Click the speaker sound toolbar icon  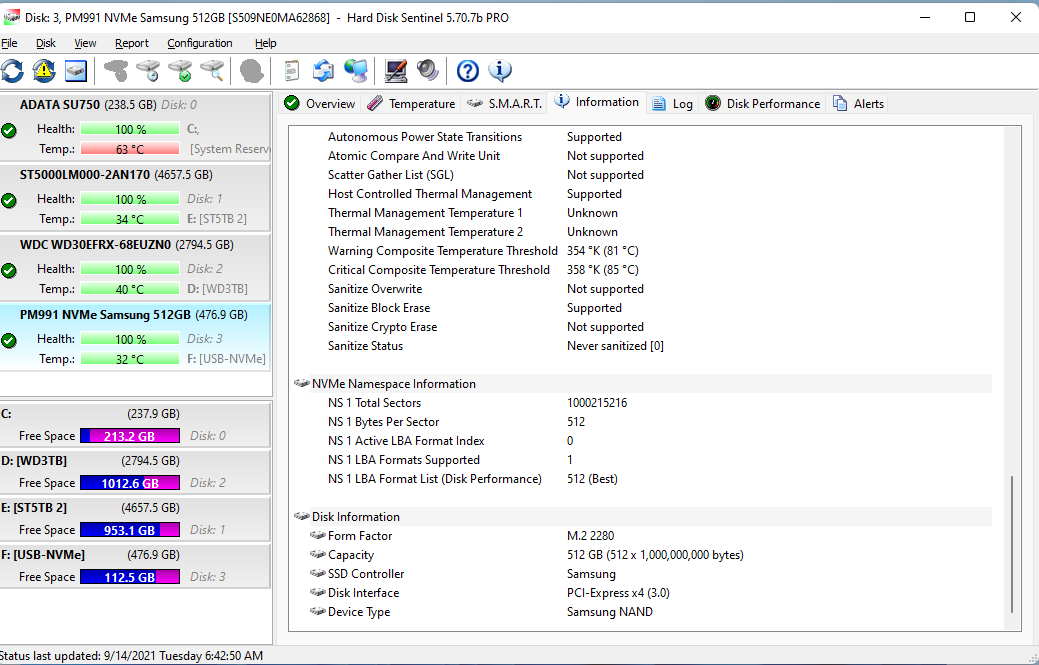(x=427, y=71)
